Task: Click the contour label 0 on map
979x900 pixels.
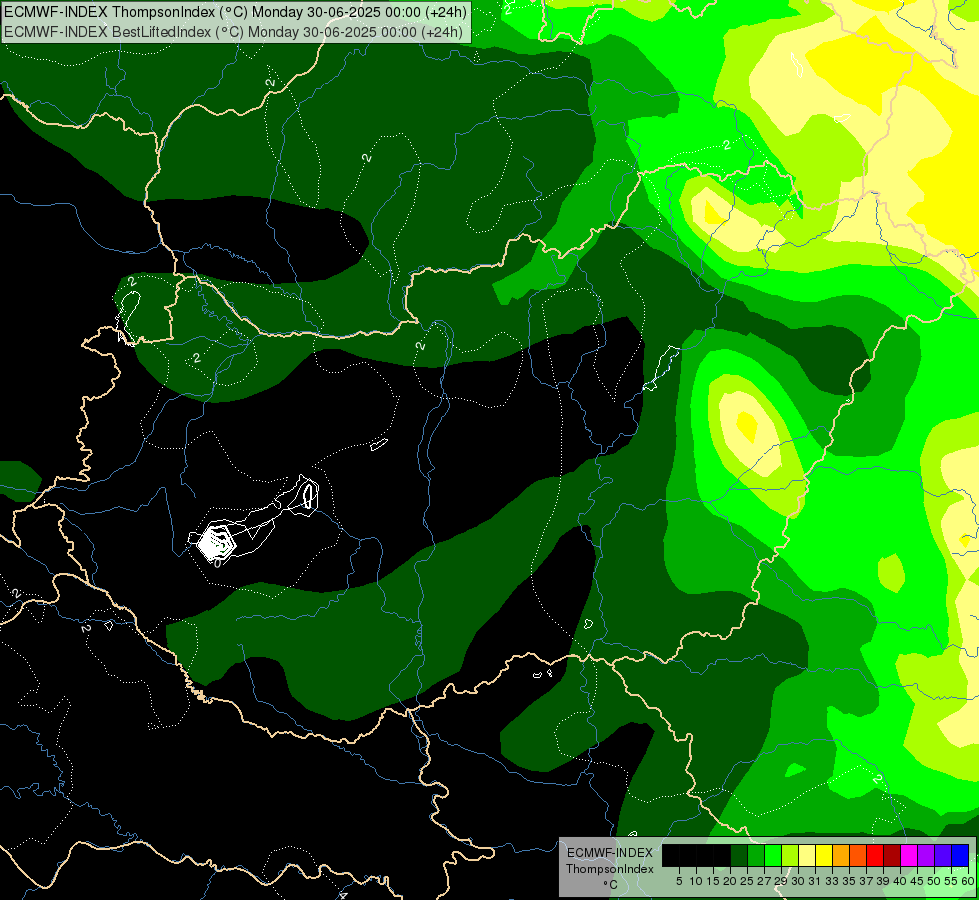Action: point(217,563)
